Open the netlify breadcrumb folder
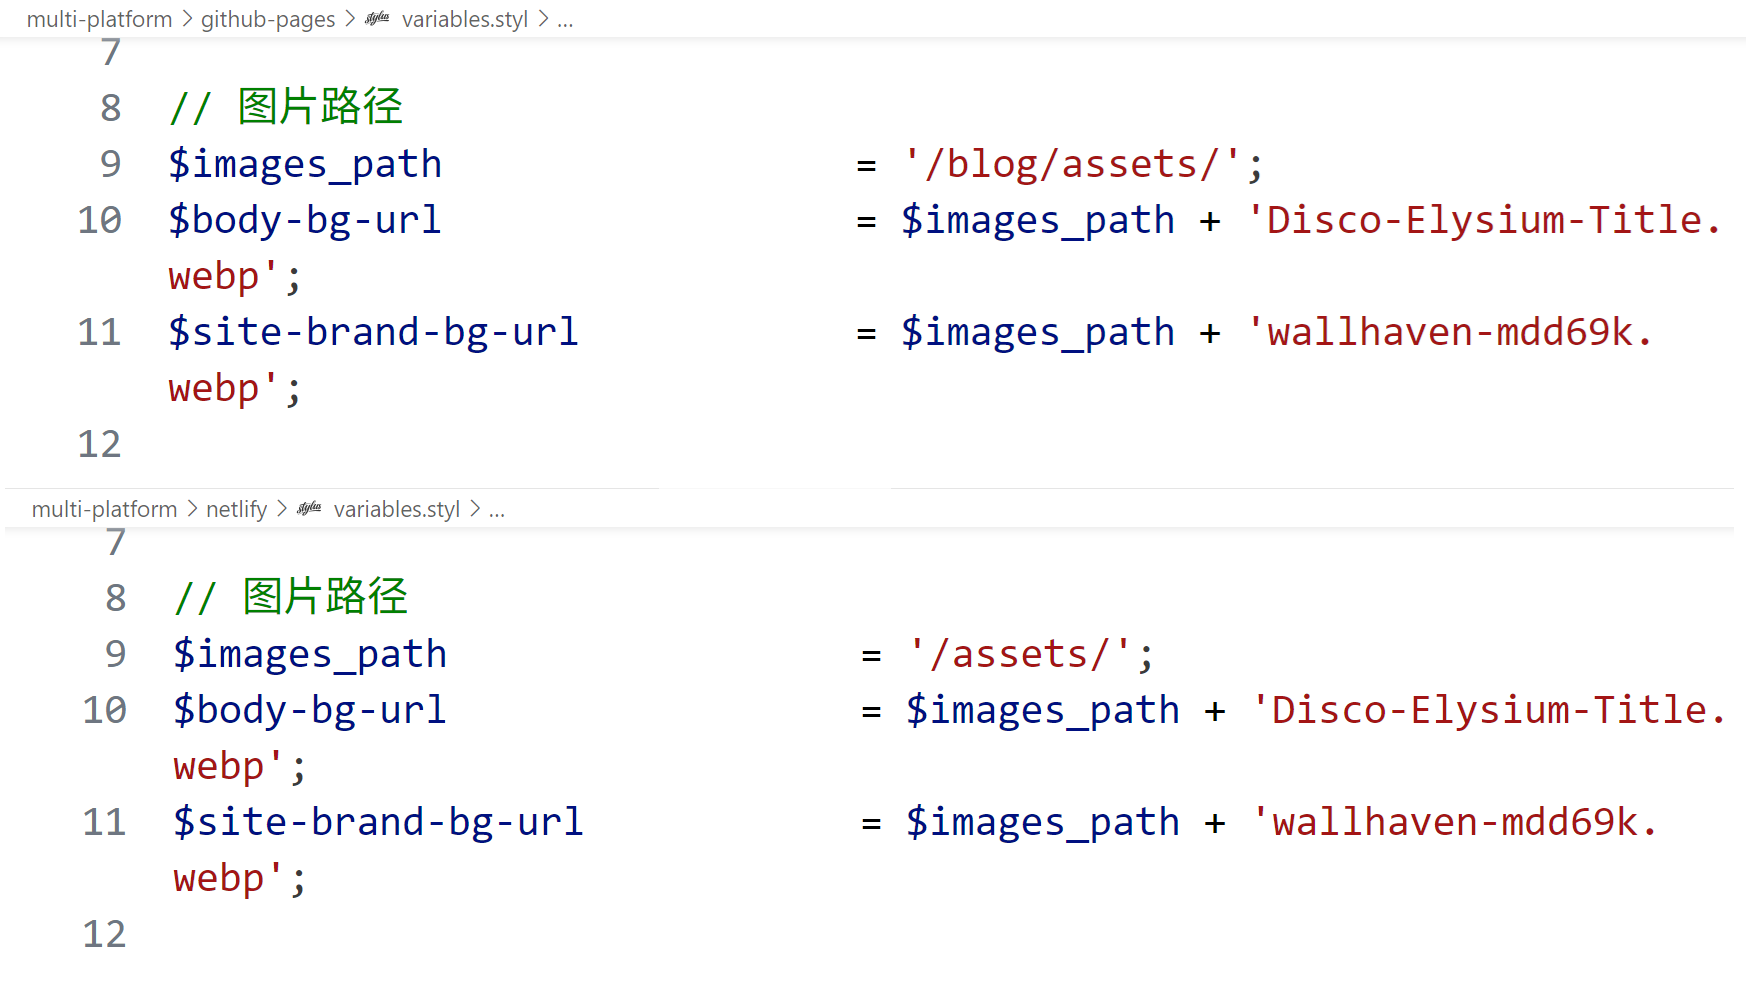 coord(236,509)
